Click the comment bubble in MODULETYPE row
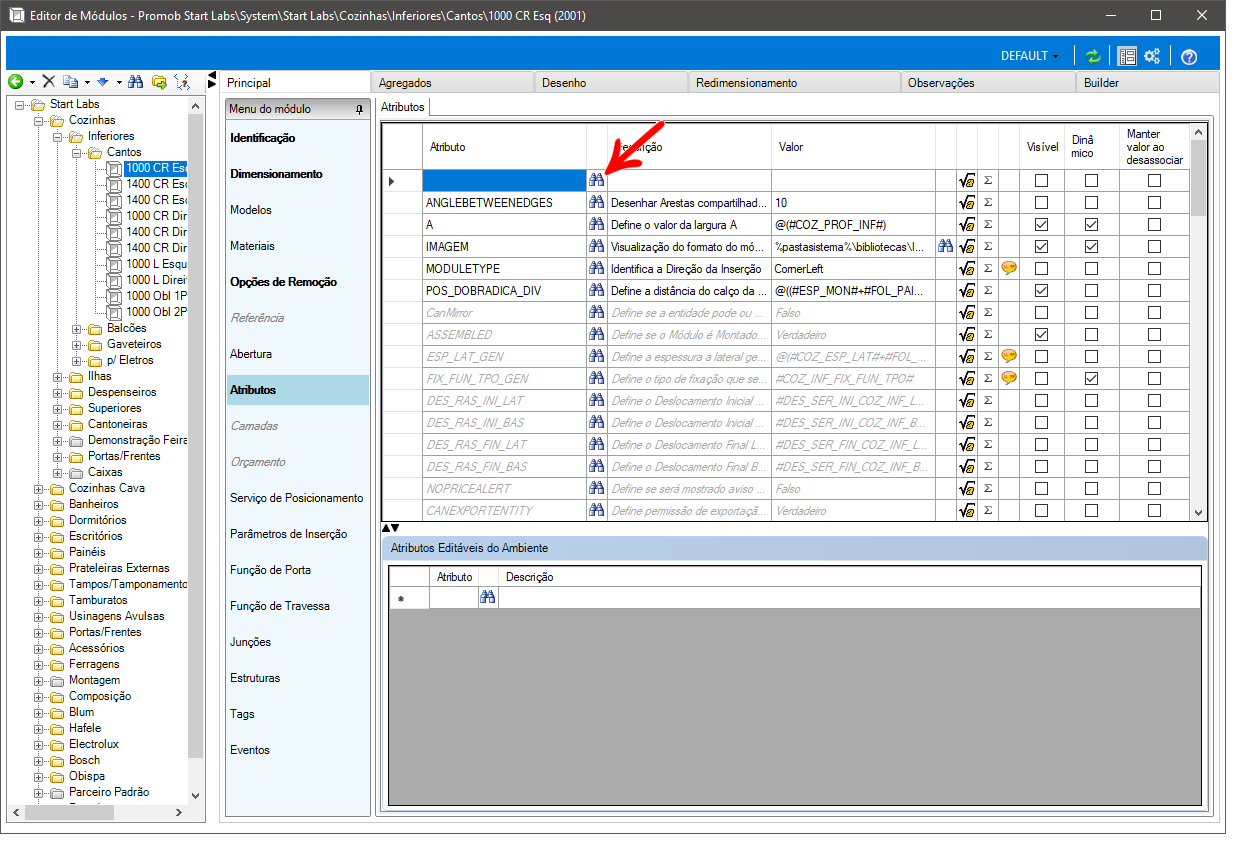Image resolution: width=1234 pixels, height=841 pixels. [x=1009, y=268]
